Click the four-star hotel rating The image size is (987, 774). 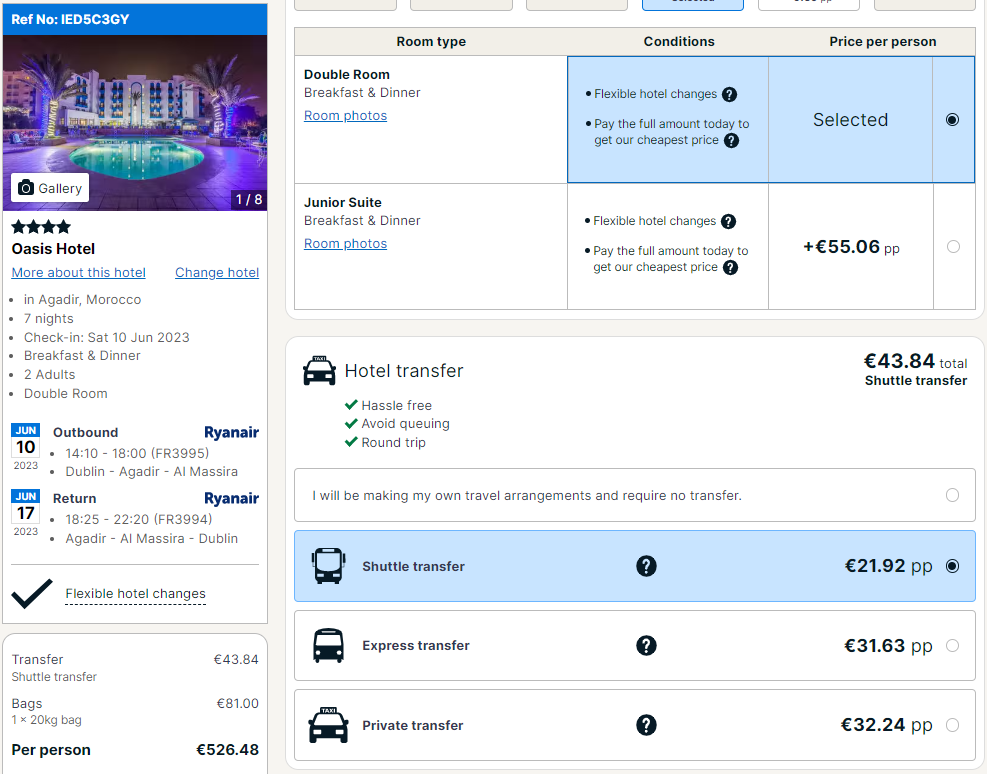[x=41, y=227]
